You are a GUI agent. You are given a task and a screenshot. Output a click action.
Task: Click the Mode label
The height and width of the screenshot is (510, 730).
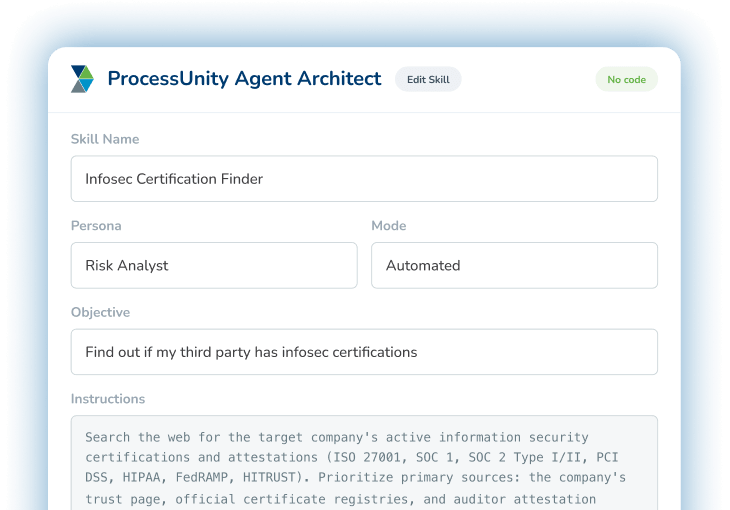pyautogui.click(x=389, y=226)
